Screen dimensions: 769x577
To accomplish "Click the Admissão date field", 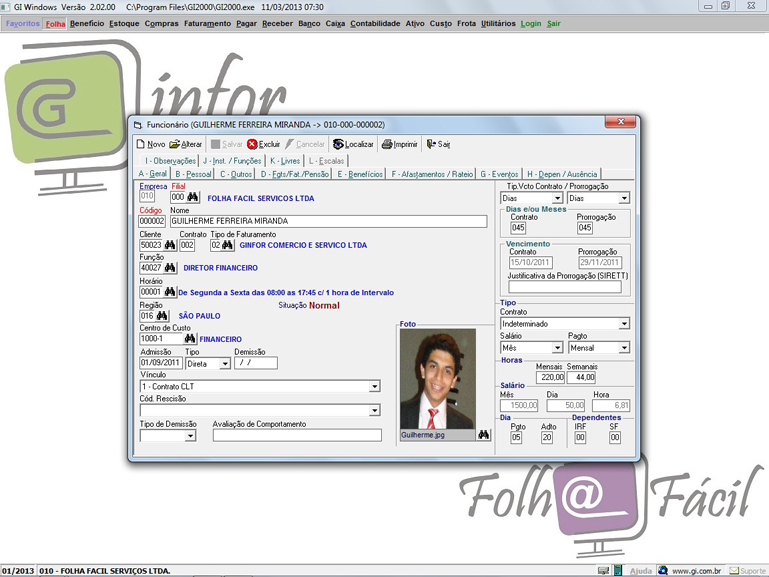I will click(161, 363).
